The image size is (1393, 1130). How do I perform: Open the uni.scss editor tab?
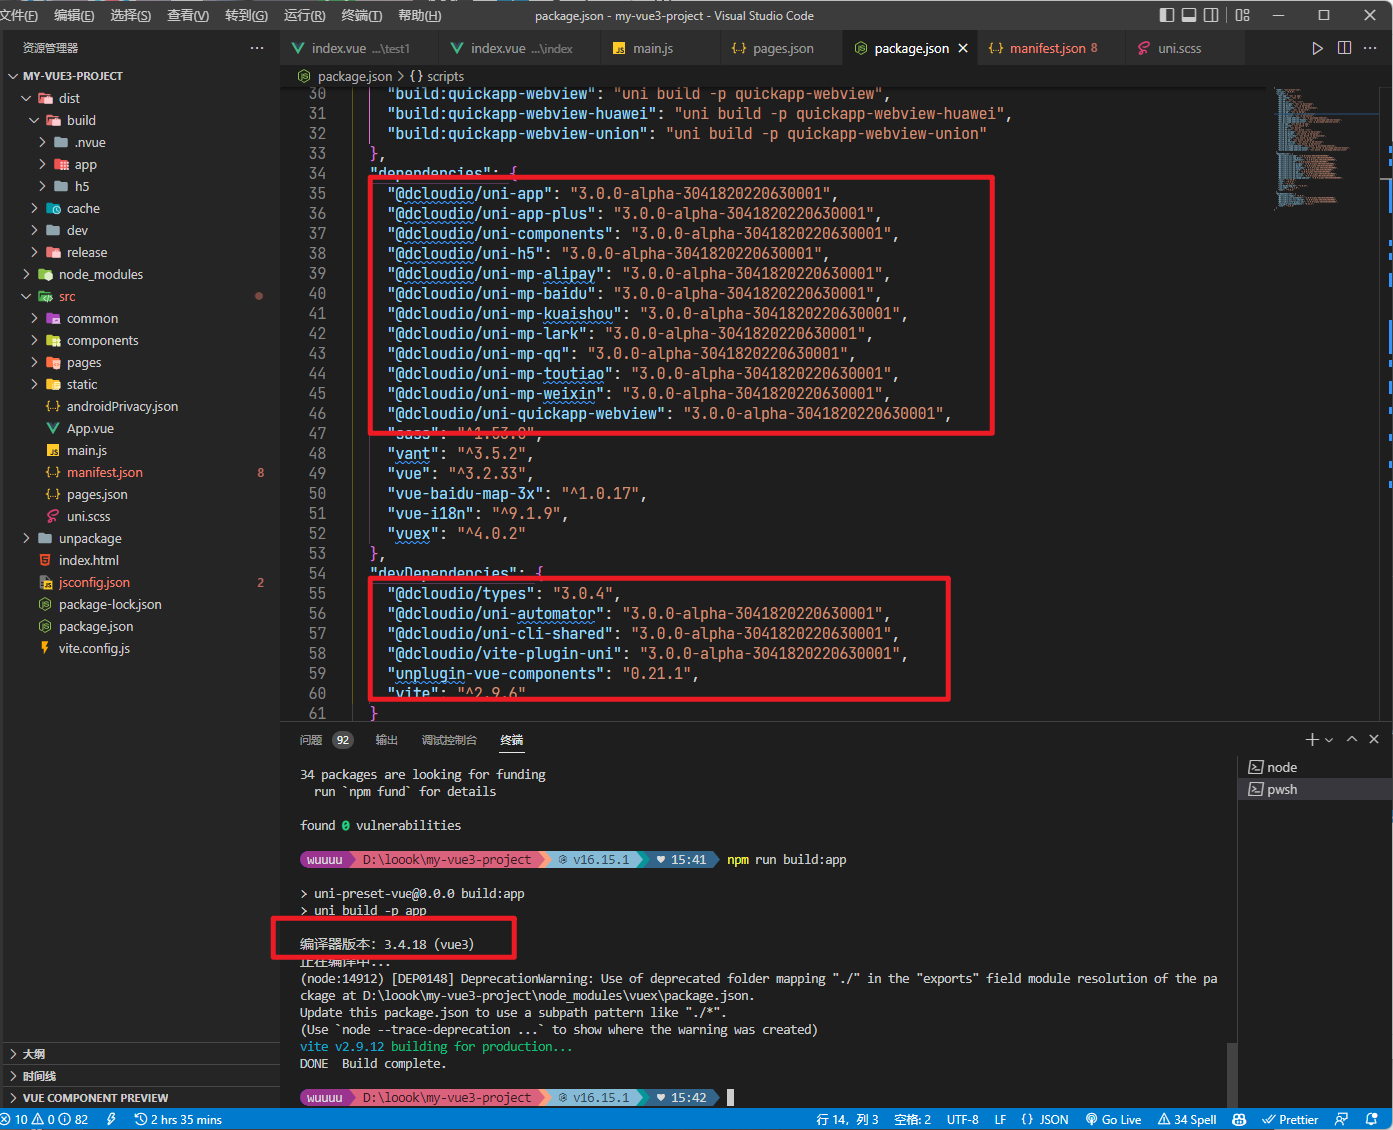1180,48
